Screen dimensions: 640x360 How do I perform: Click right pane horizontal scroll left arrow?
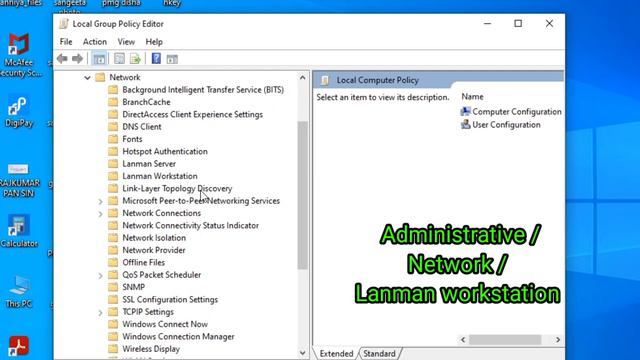coord(463,340)
